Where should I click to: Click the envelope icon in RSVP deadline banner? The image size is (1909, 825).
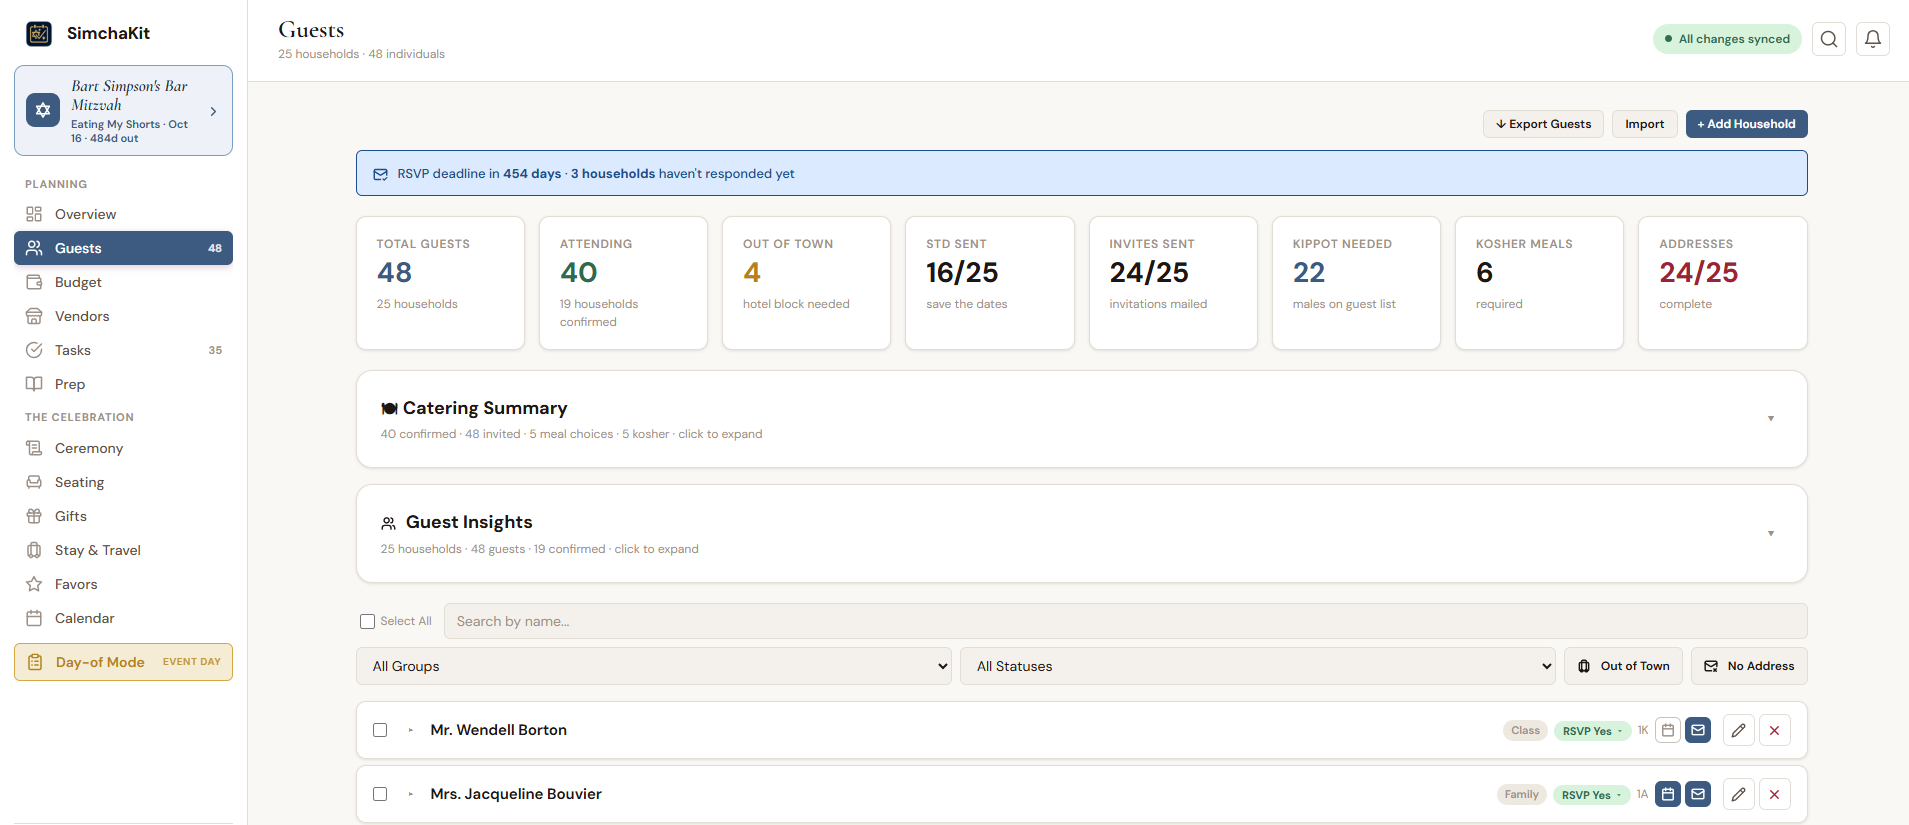(x=381, y=174)
